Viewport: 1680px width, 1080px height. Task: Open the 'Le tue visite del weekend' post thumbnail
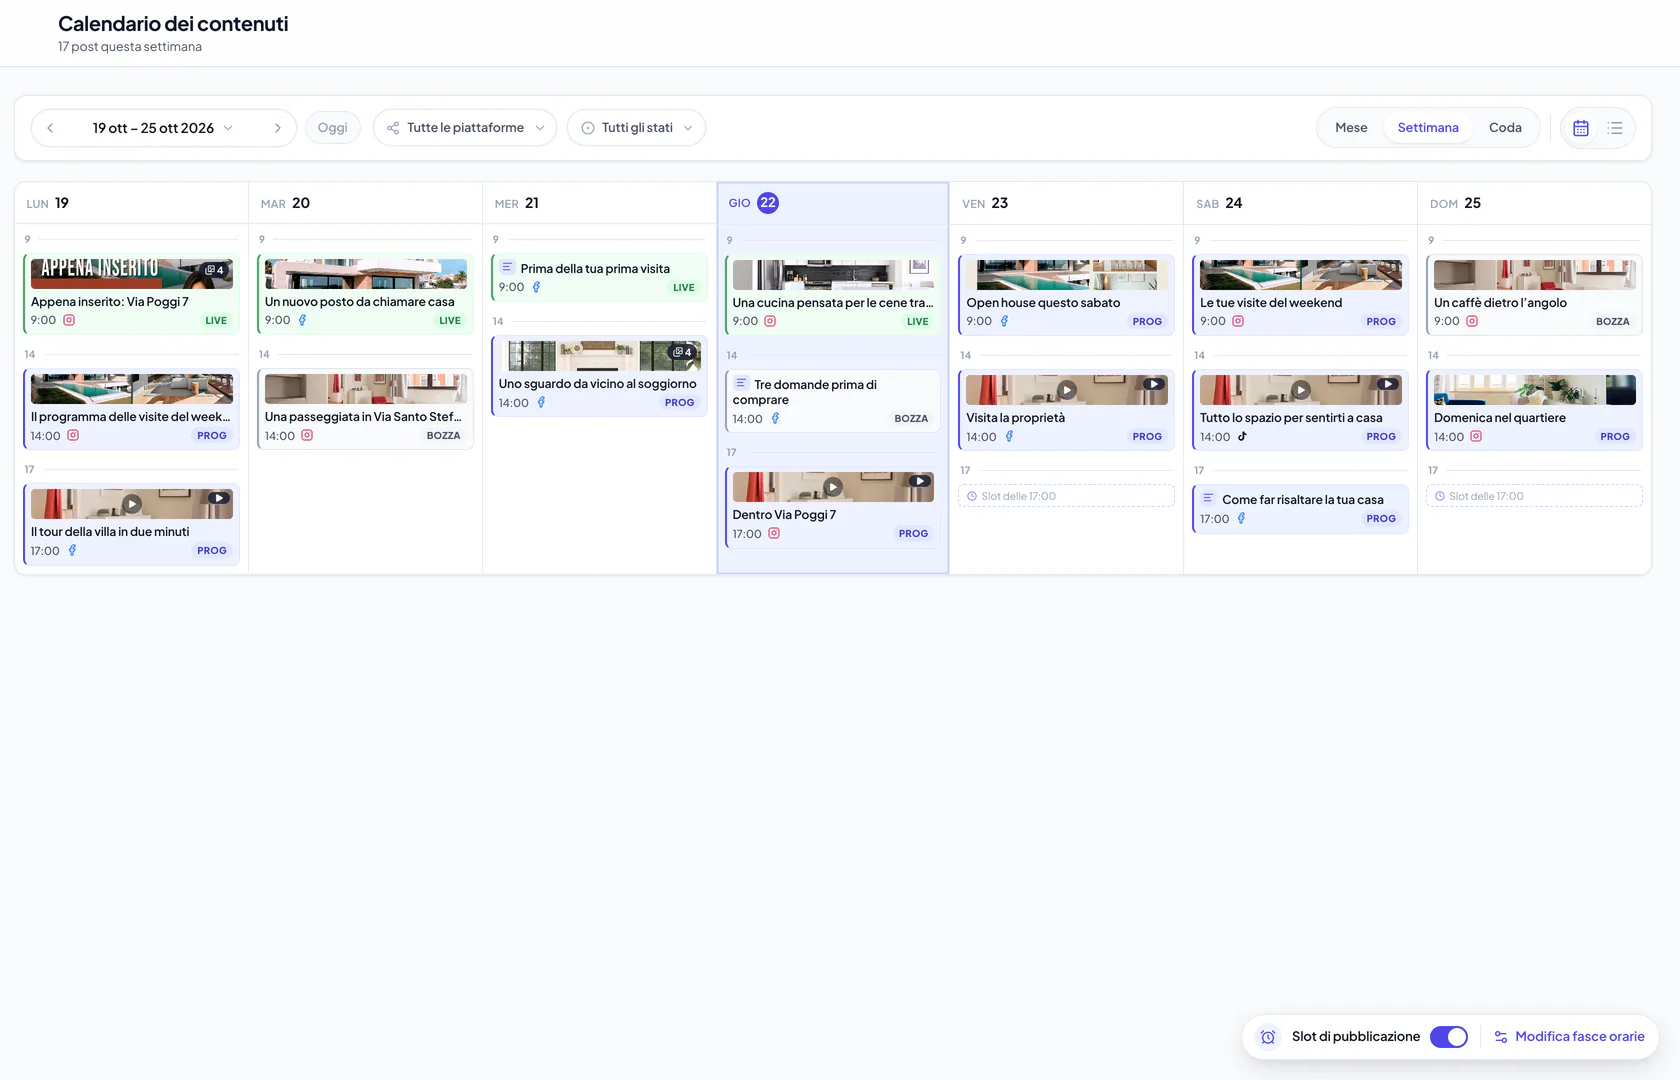(1301, 275)
